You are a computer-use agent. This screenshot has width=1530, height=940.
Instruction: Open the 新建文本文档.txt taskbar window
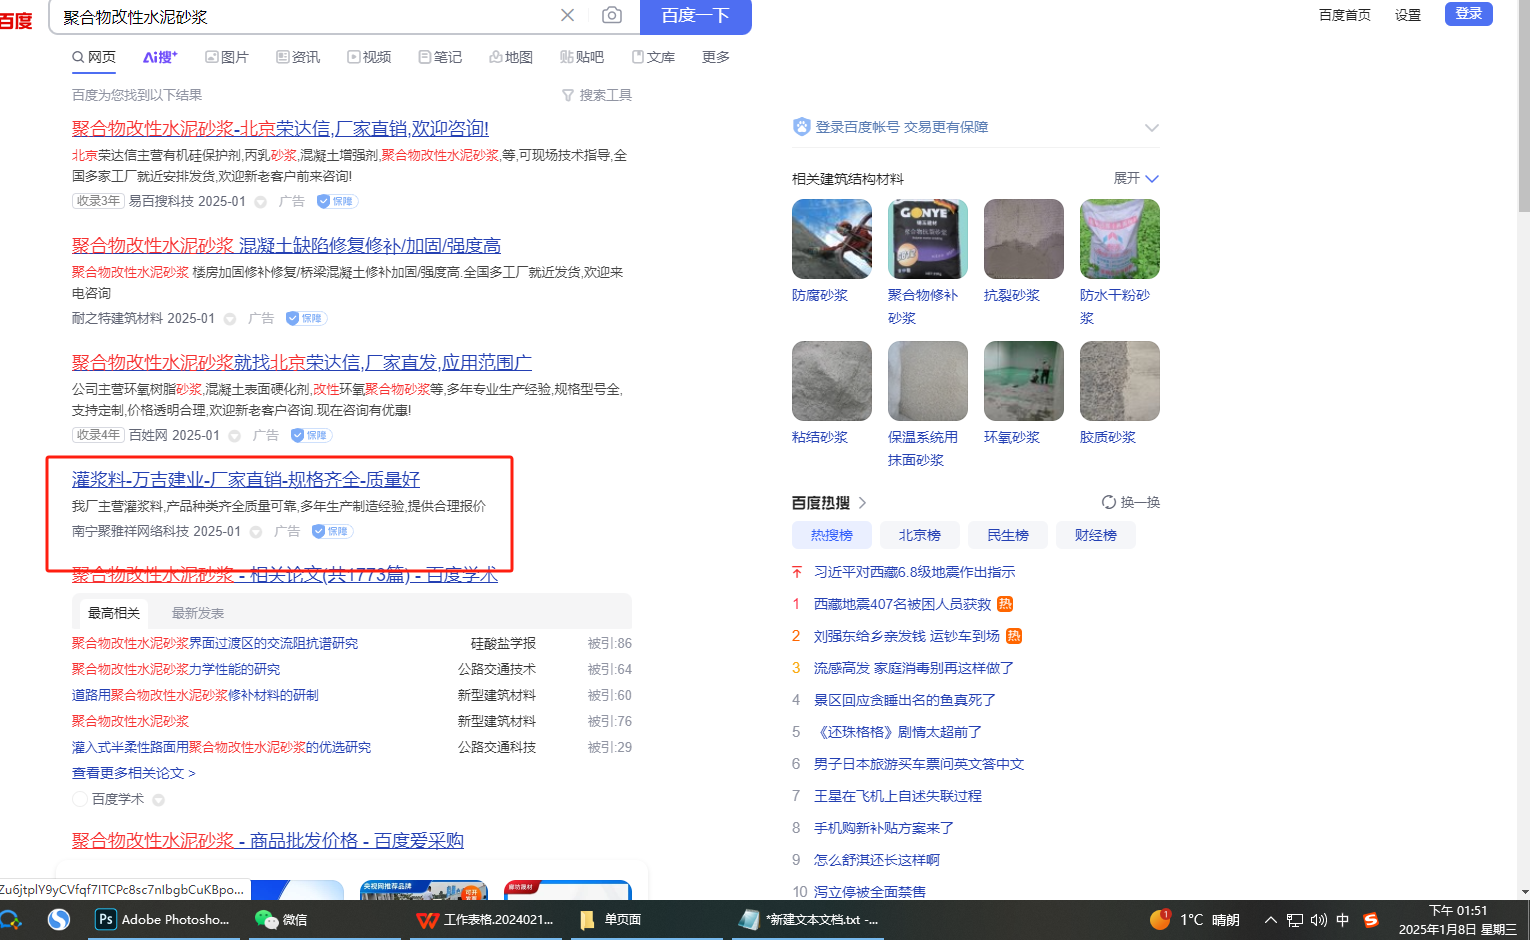[808, 919]
